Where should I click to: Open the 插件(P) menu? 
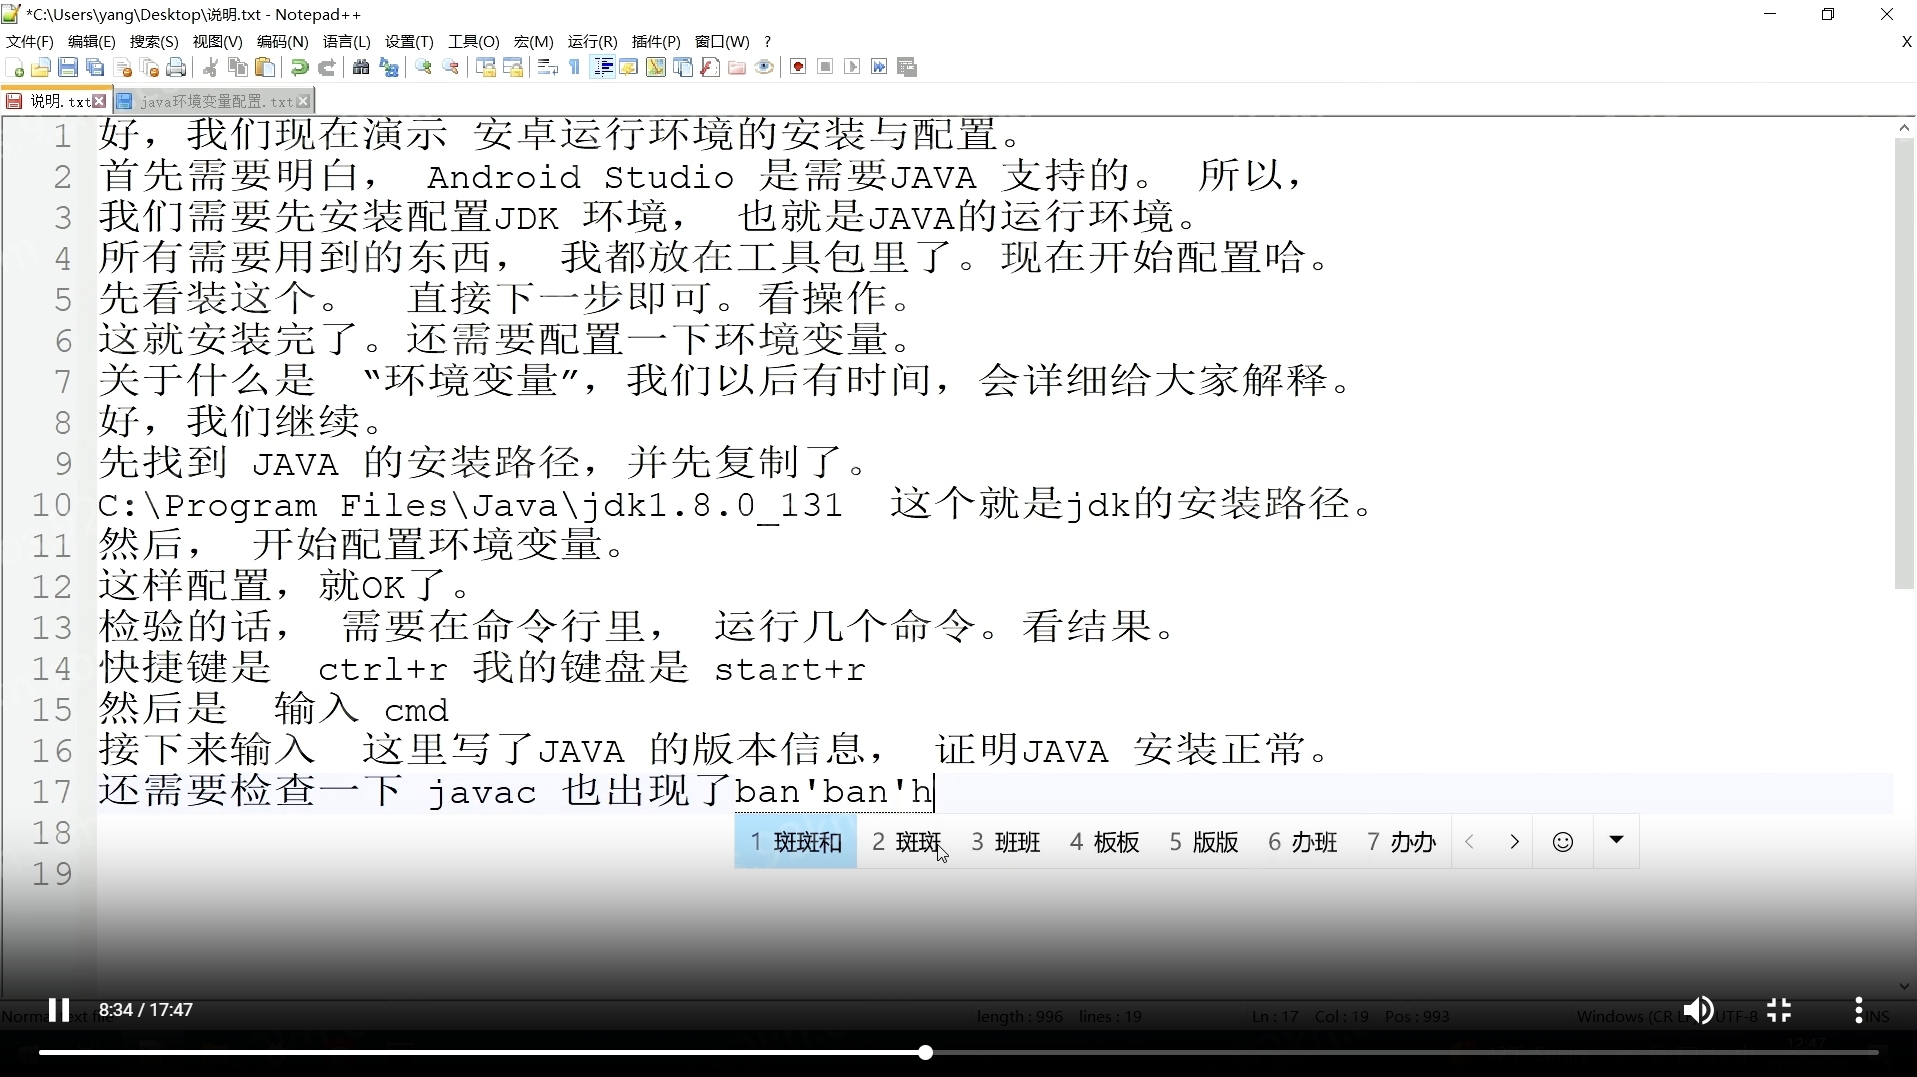(x=656, y=41)
